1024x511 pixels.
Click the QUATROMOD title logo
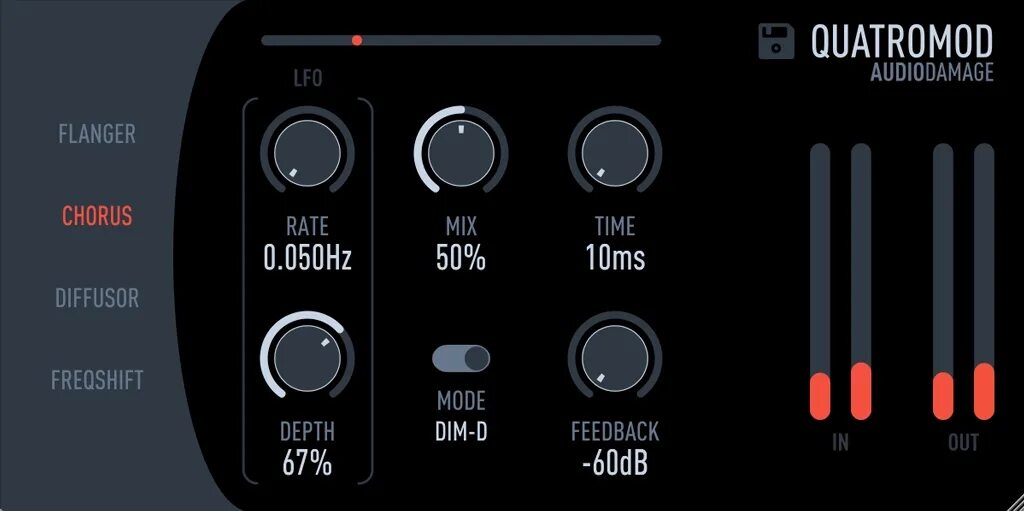tap(902, 41)
